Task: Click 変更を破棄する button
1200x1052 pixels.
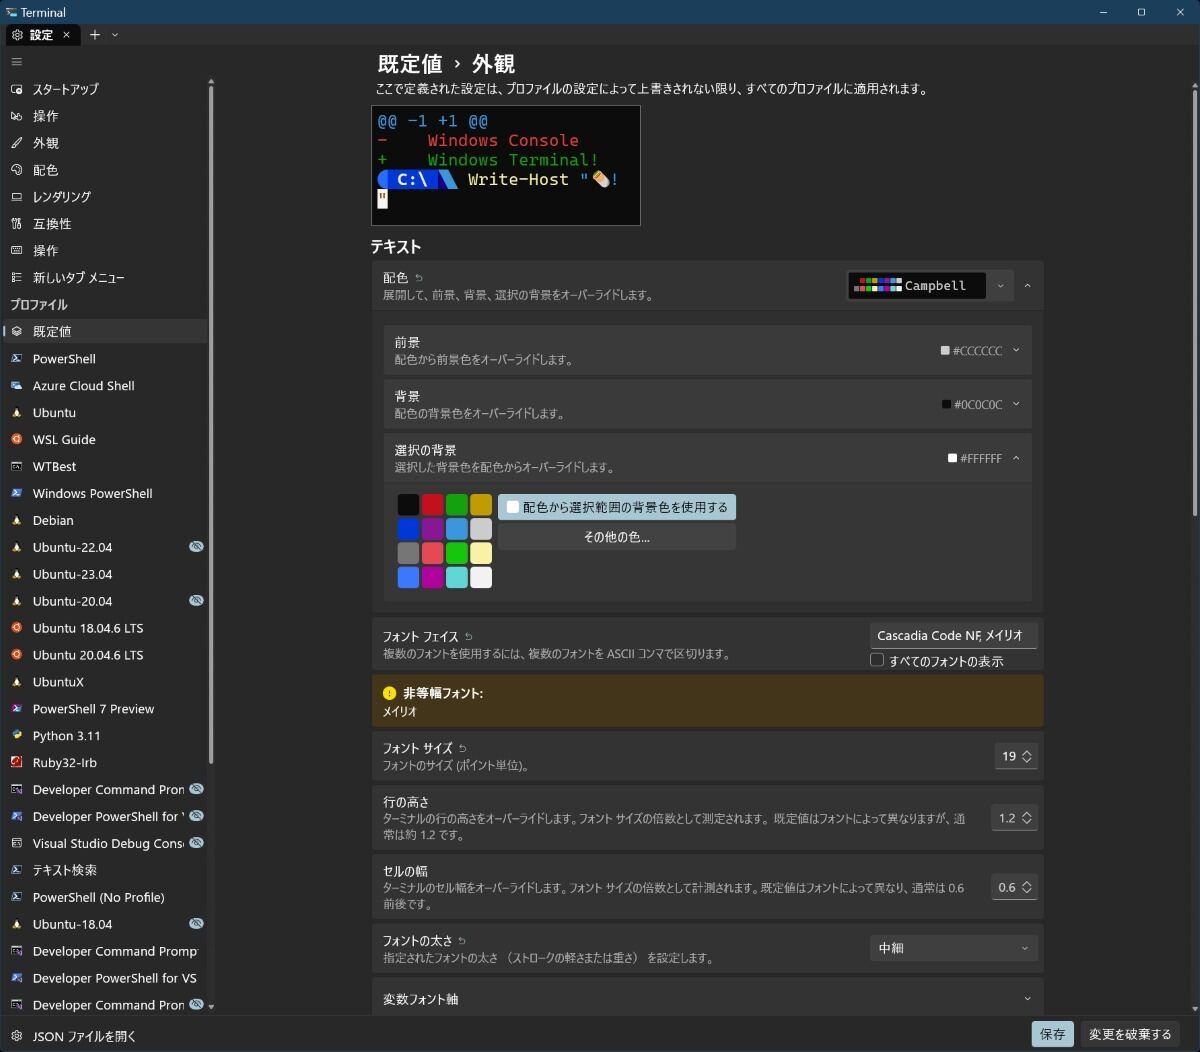Action: coord(1130,1034)
